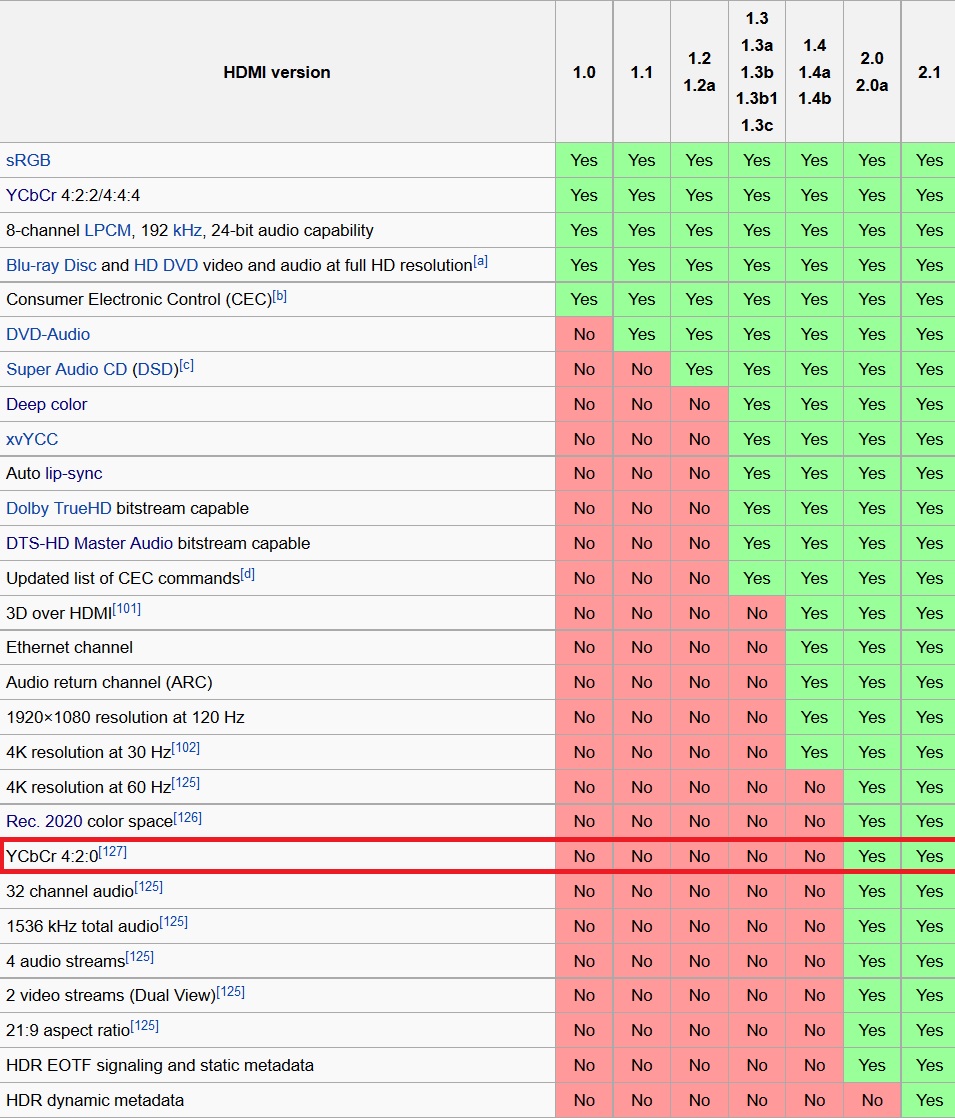Select the 2.1 column header
The height and width of the screenshot is (1118, 955).
click(929, 72)
